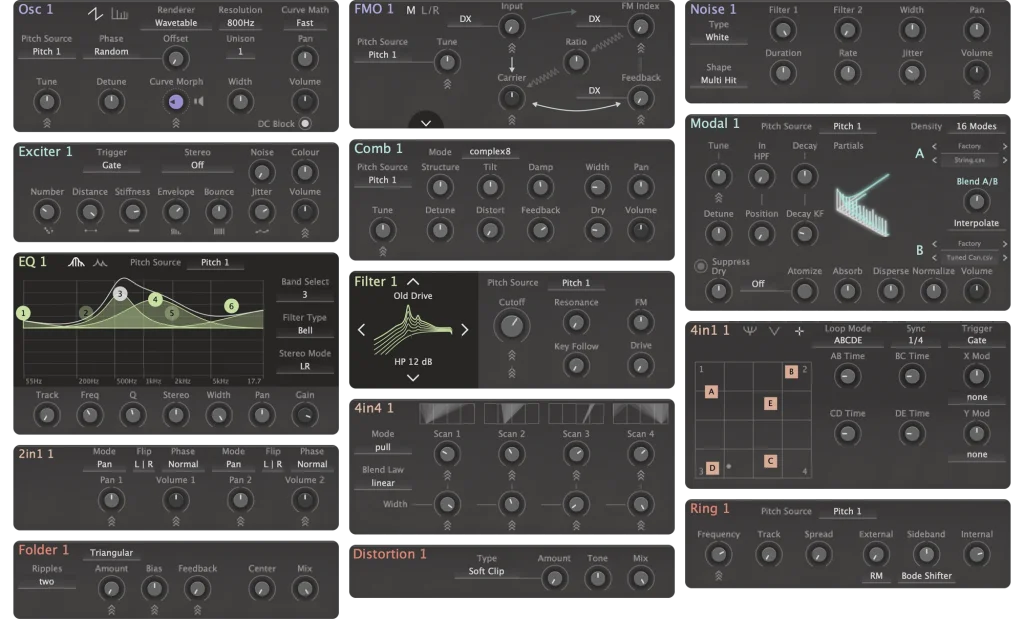Select EQ band node 6 on the graph

[231, 306]
